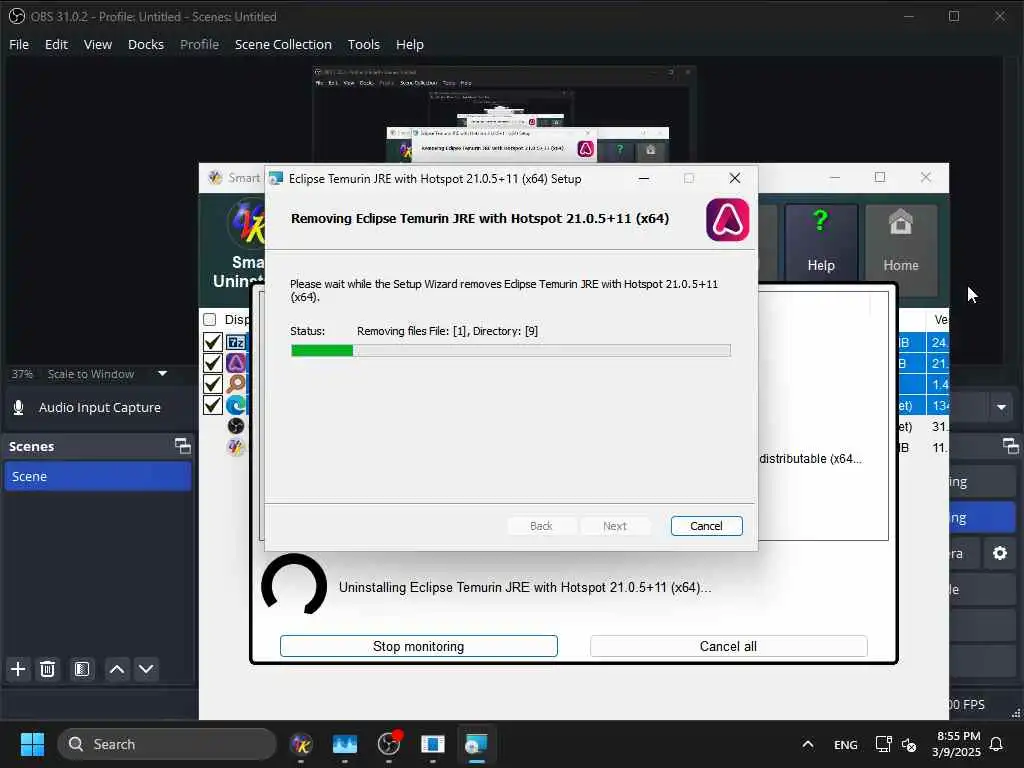Click the ENG language indicator
The image size is (1024, 768).
[846, 744]
